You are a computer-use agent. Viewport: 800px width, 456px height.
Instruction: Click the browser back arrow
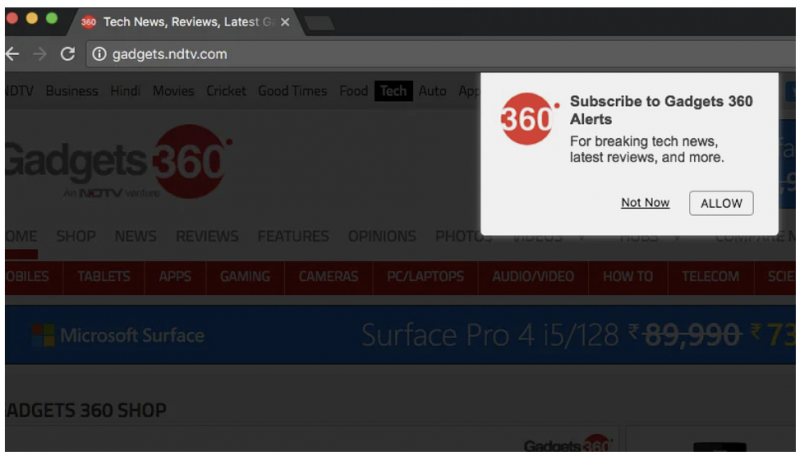[13, 54]
